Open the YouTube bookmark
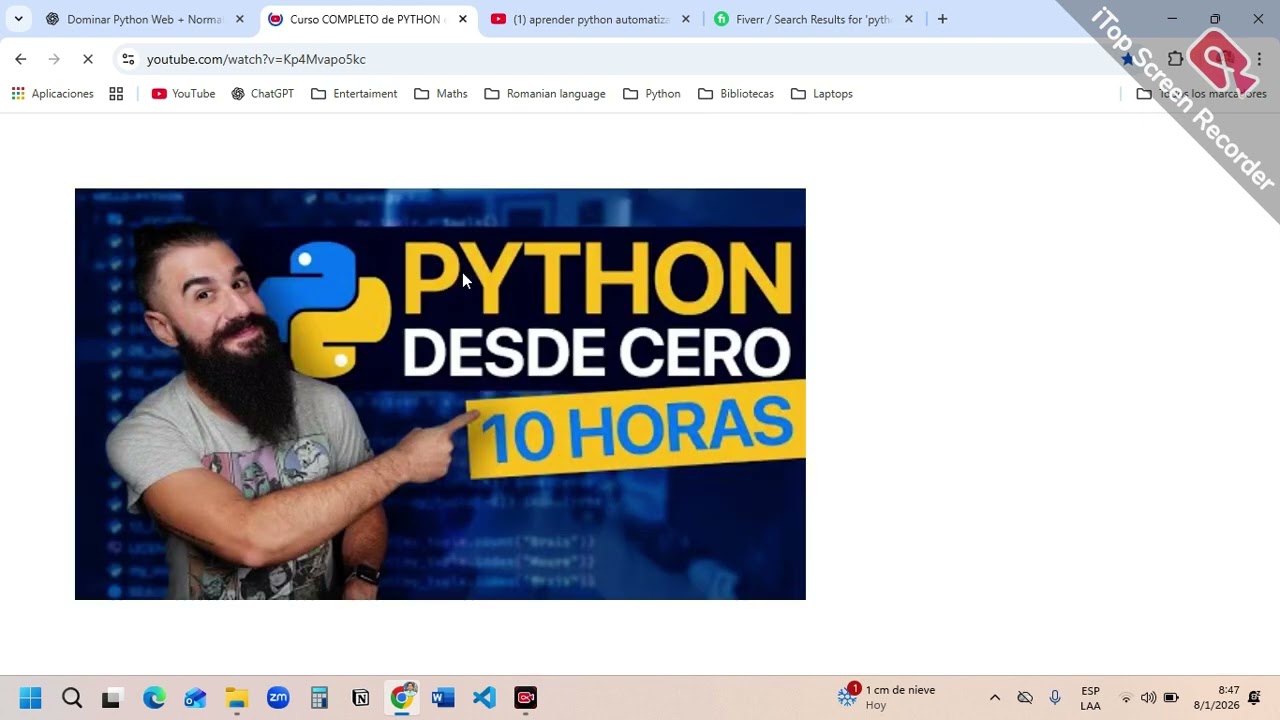This screenshot has height=720, width=1280. [x=183, y=94]
